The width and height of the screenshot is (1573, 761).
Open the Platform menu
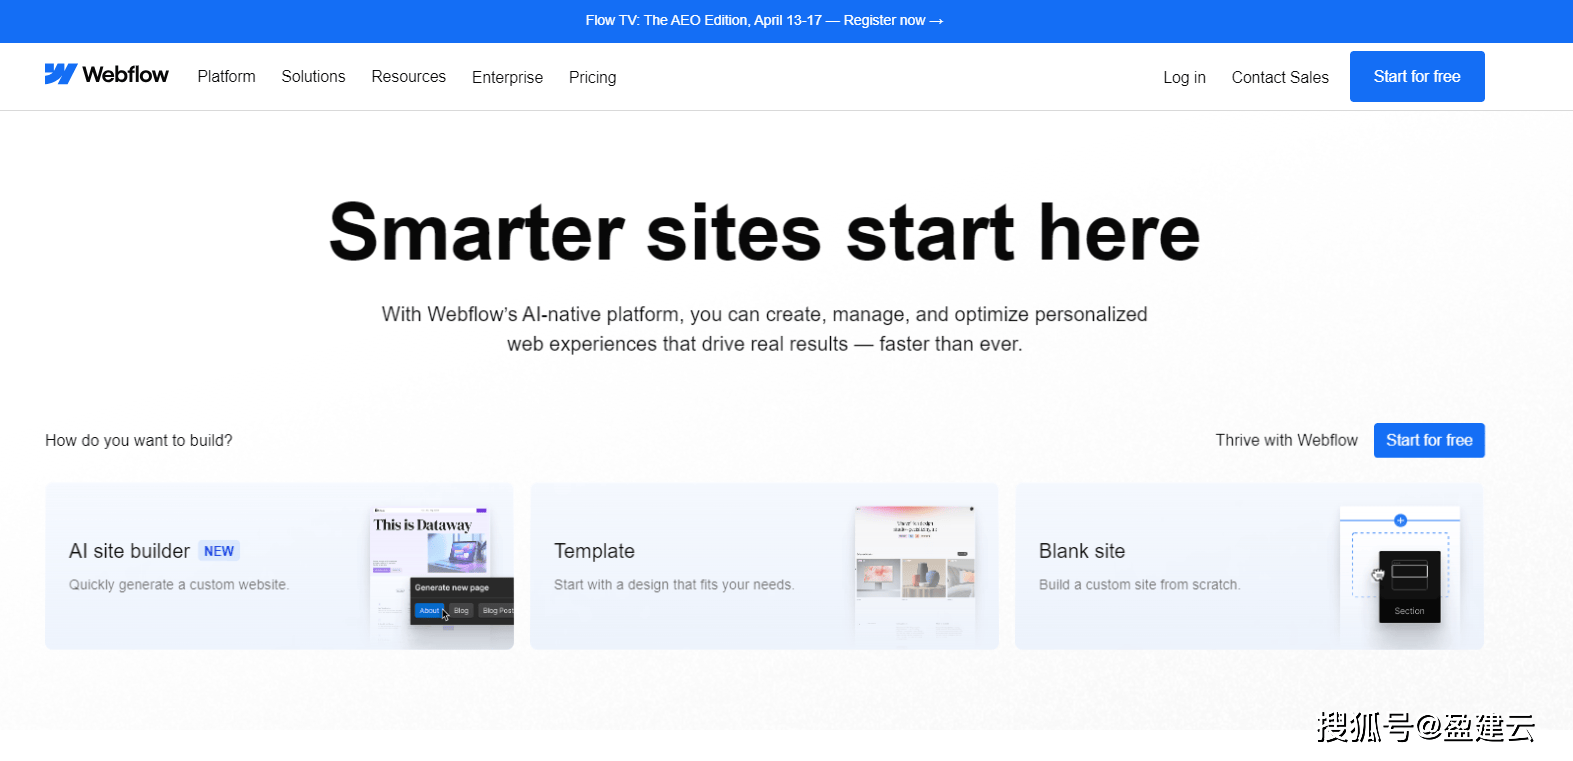[226, 77]
